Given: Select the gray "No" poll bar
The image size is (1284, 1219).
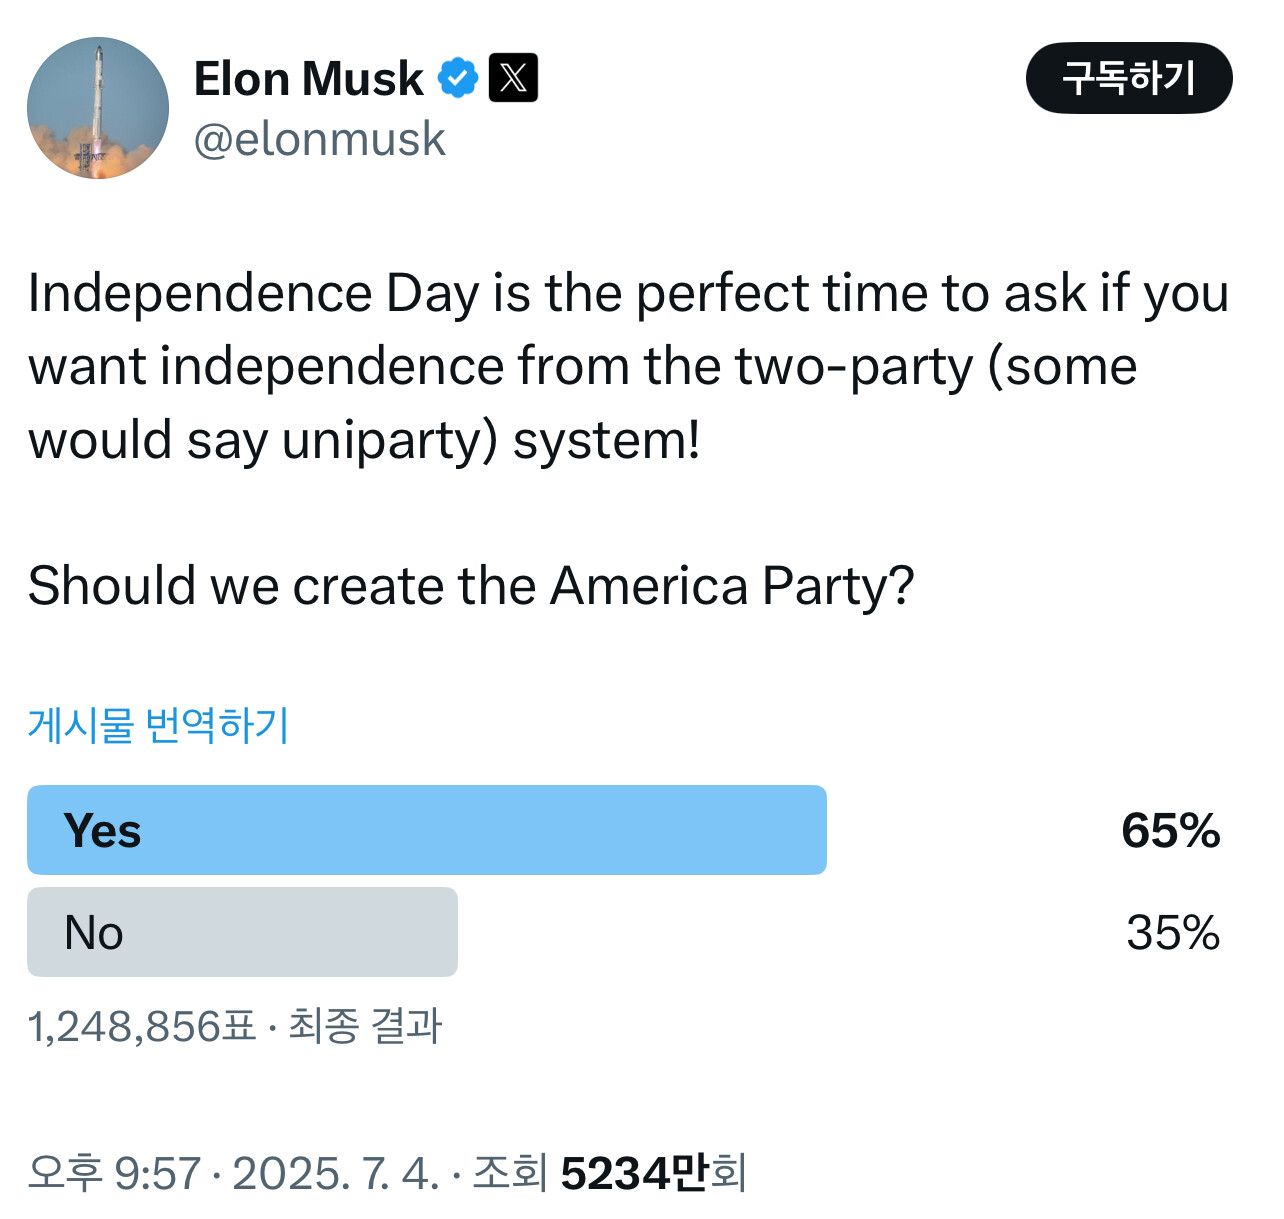Looking at the screenshot, I should tap(242, 932).
